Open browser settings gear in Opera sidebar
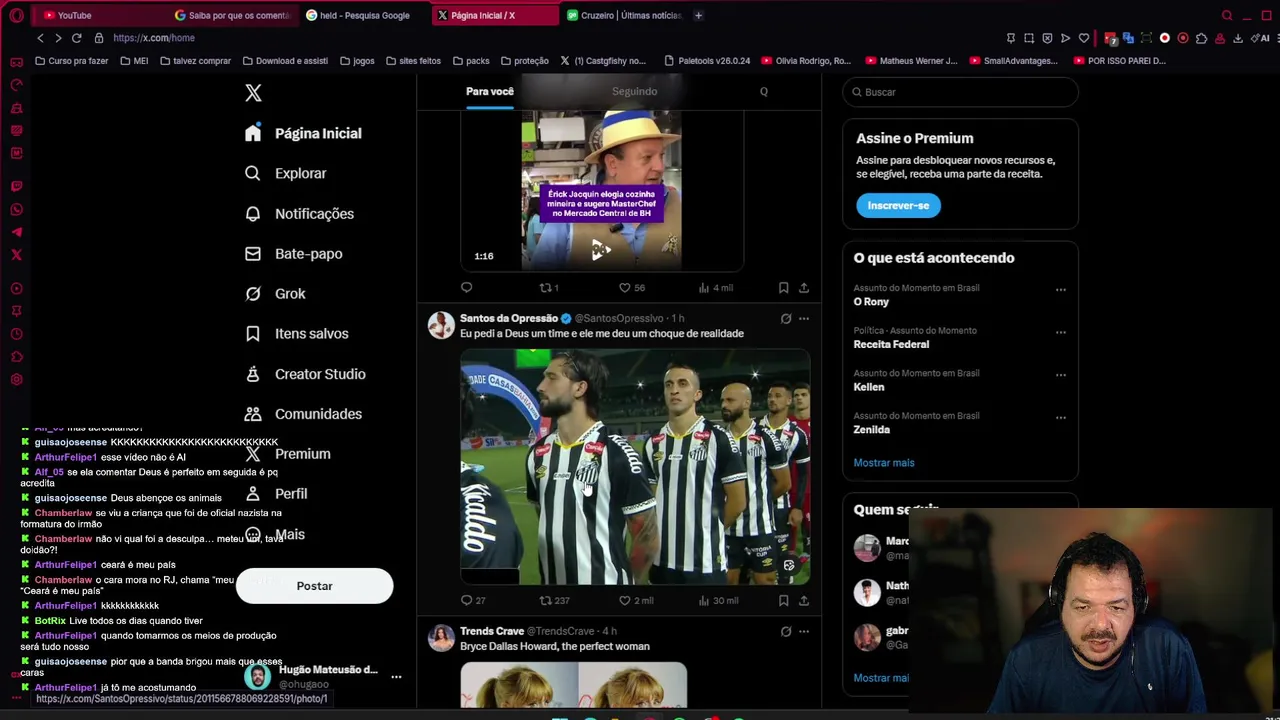Screen dimensions: 1280x720 [16, 379]
